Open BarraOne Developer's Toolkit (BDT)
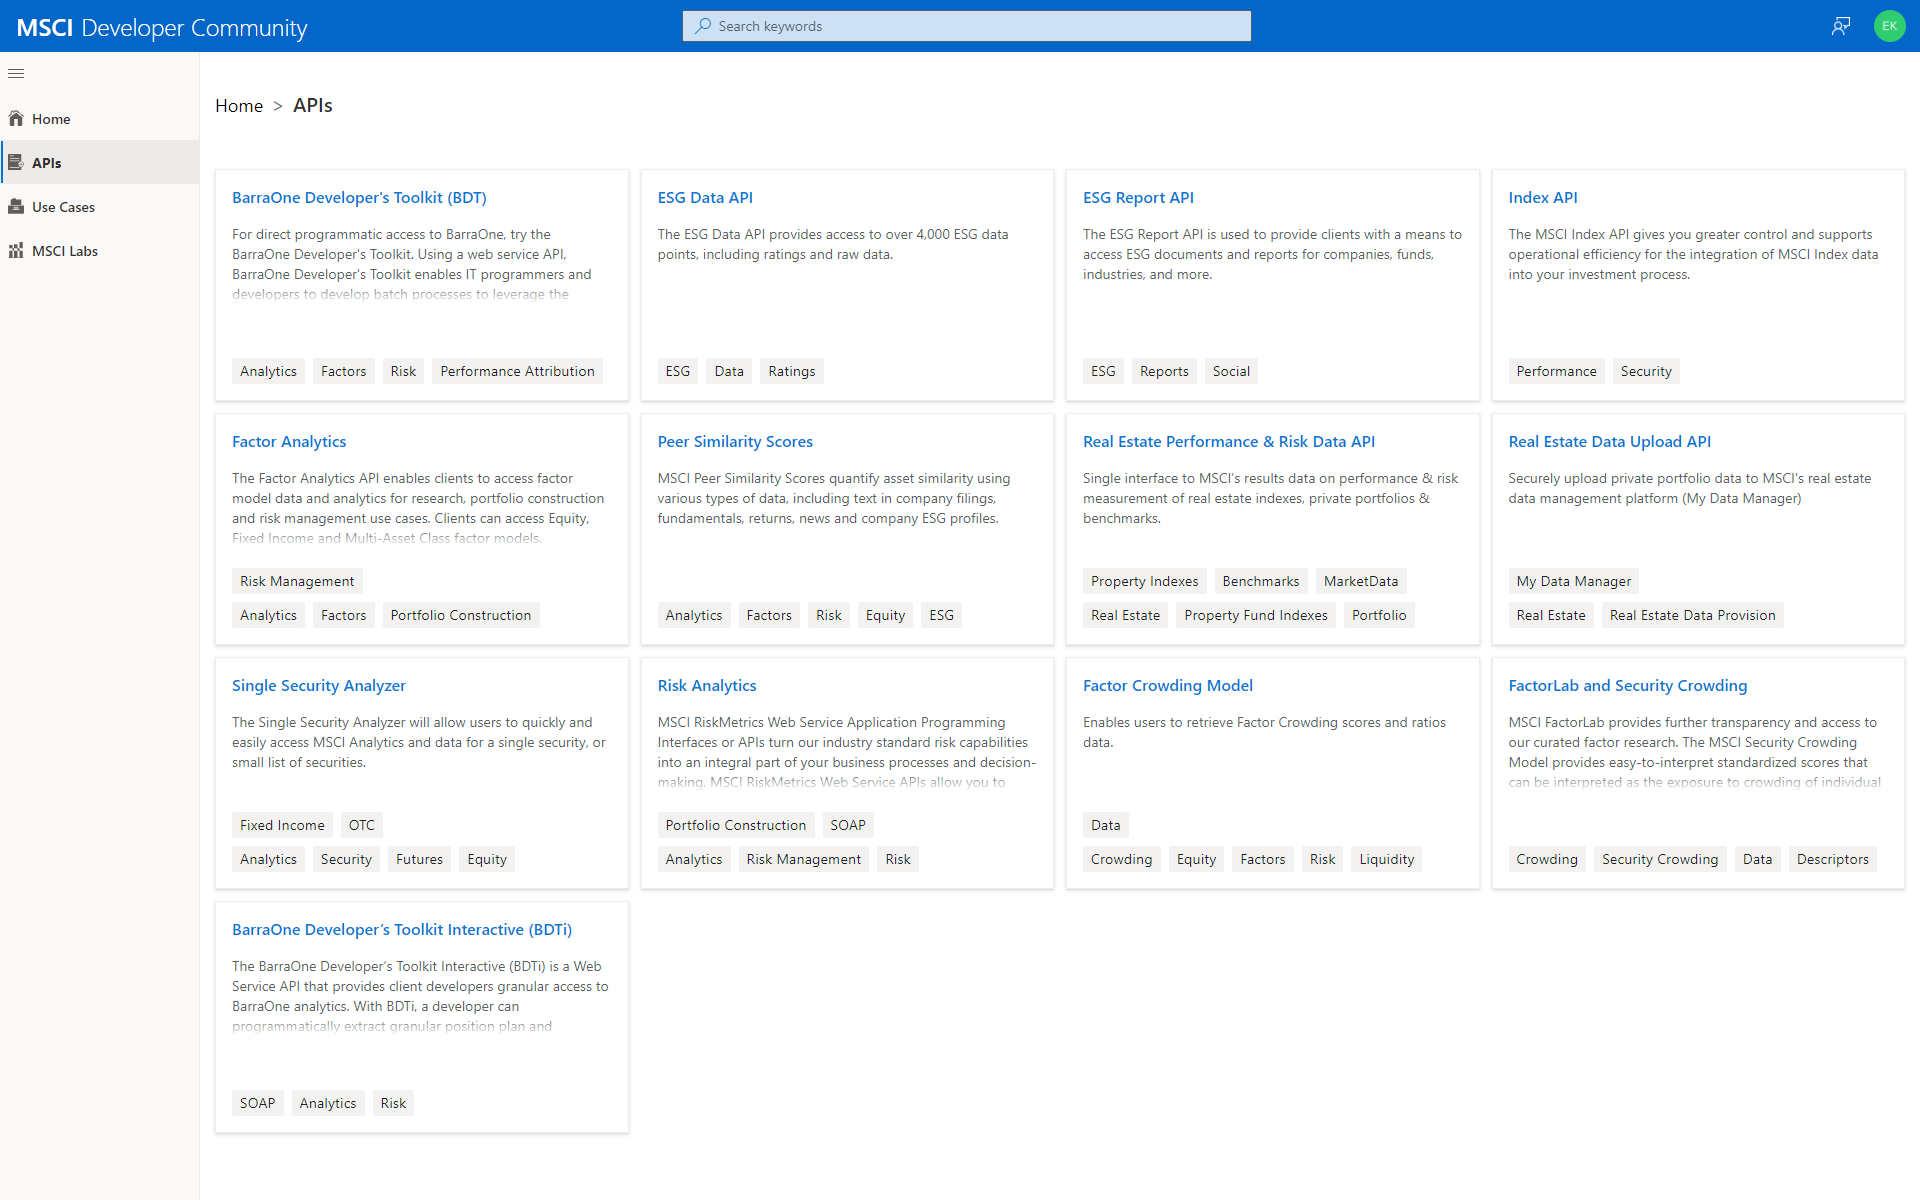1920x1200 pixels. pos(359,198)
